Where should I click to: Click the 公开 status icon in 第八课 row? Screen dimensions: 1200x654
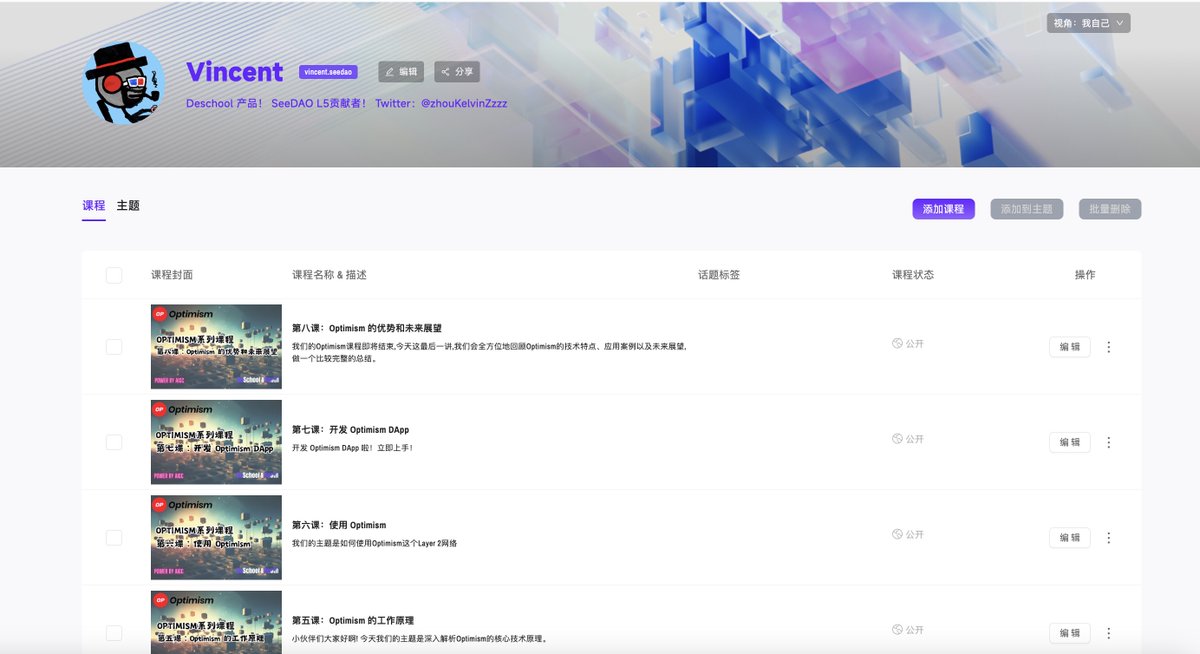pyautogui.click(x=898, y=343)
